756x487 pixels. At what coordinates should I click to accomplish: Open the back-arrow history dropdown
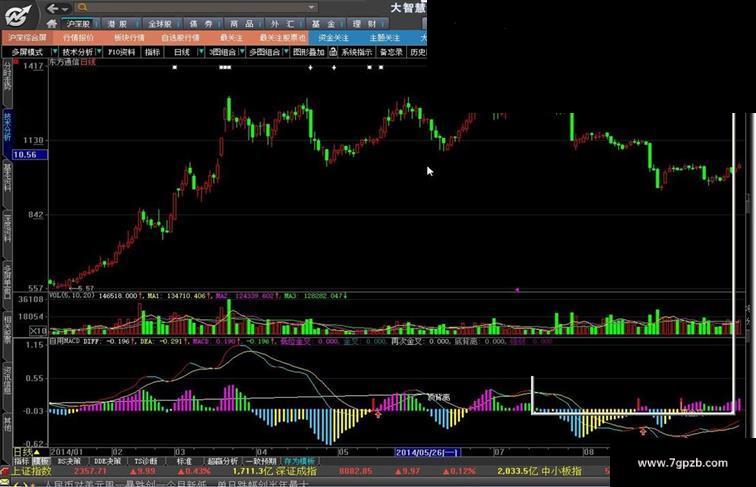pos(65,9)
